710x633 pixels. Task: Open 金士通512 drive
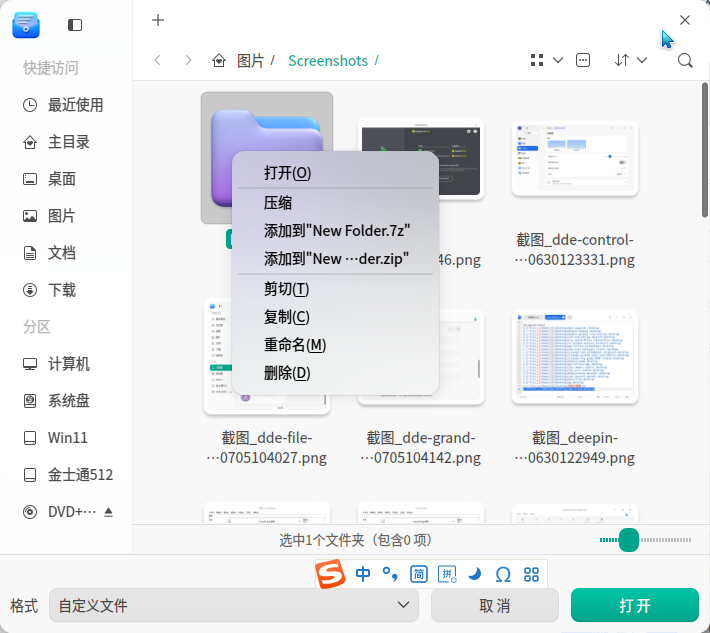(66, 475)
